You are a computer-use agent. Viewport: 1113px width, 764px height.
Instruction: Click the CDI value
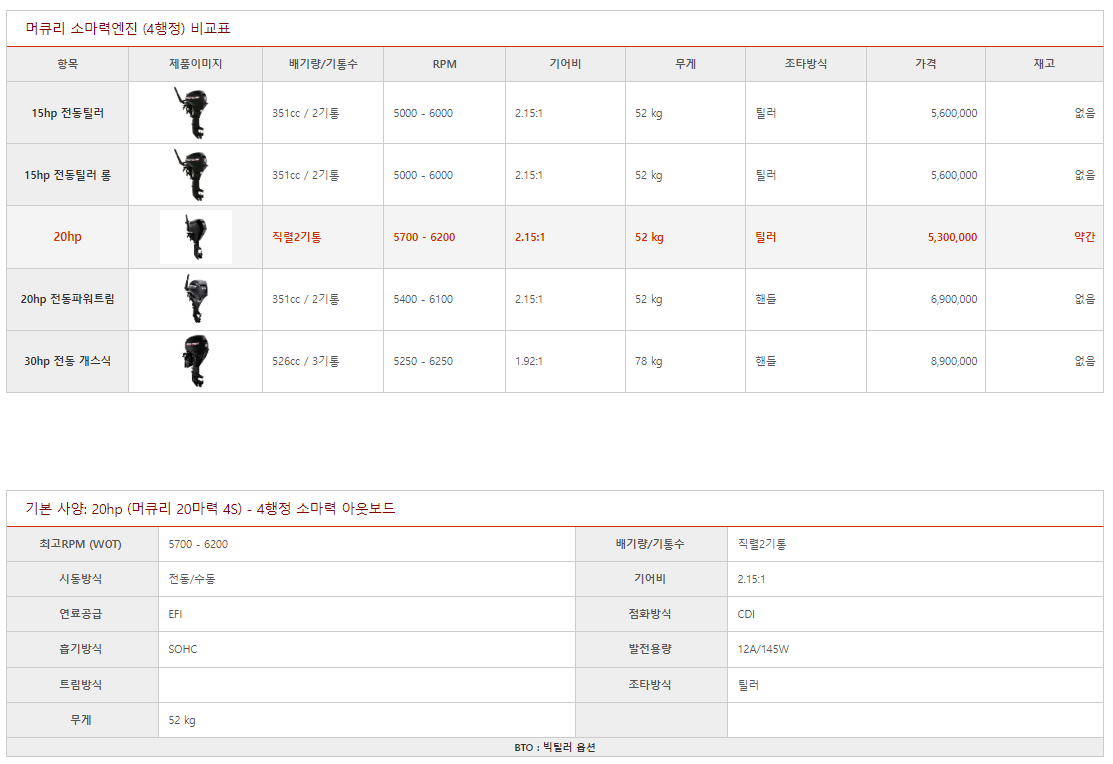(746, 613)
